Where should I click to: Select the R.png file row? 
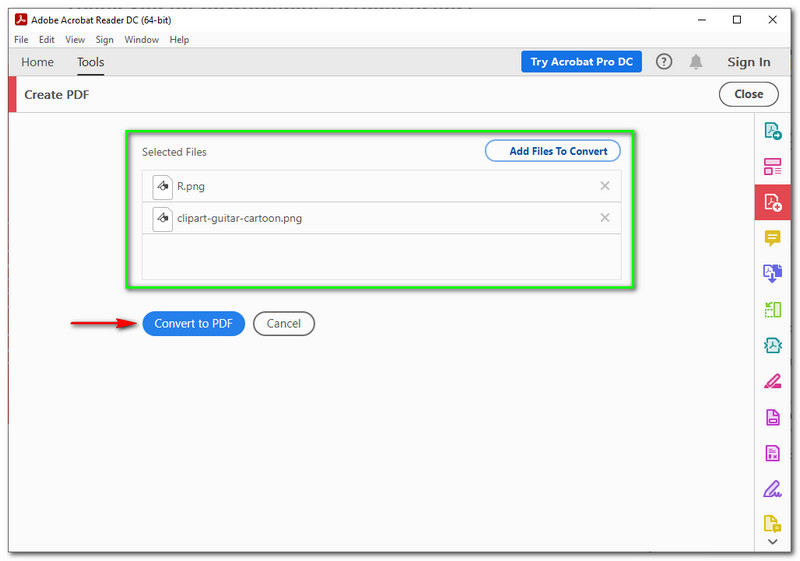pos(382,186)
